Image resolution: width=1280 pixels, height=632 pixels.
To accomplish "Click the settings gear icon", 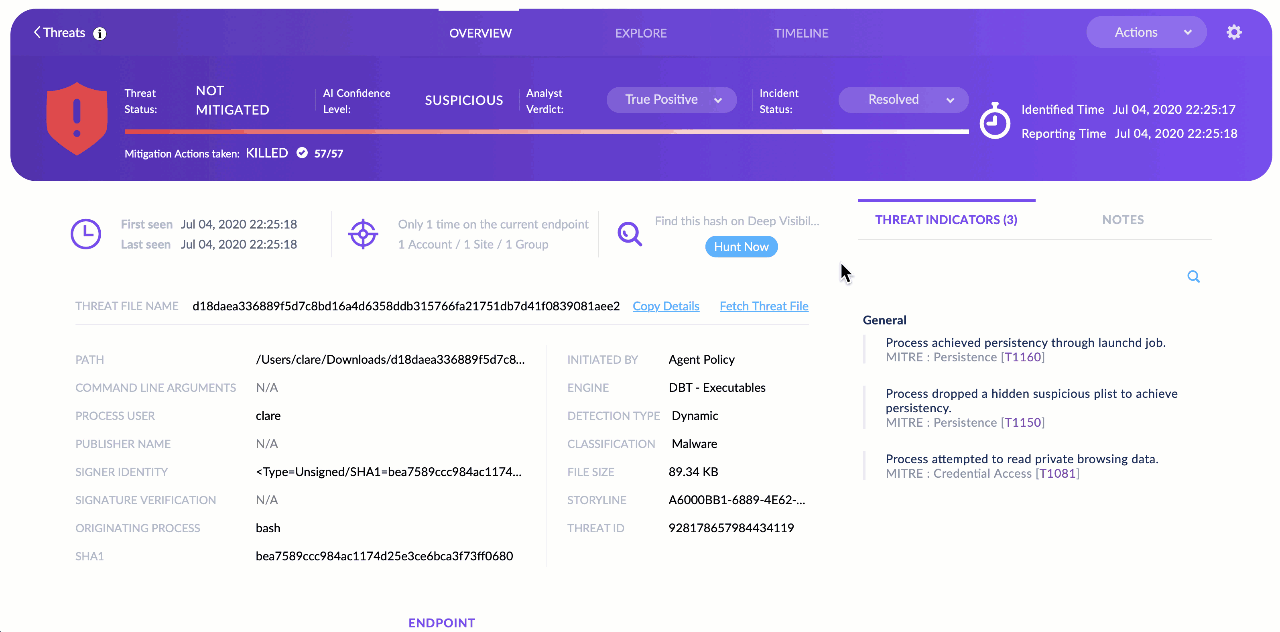I will tap(1234, 32).
